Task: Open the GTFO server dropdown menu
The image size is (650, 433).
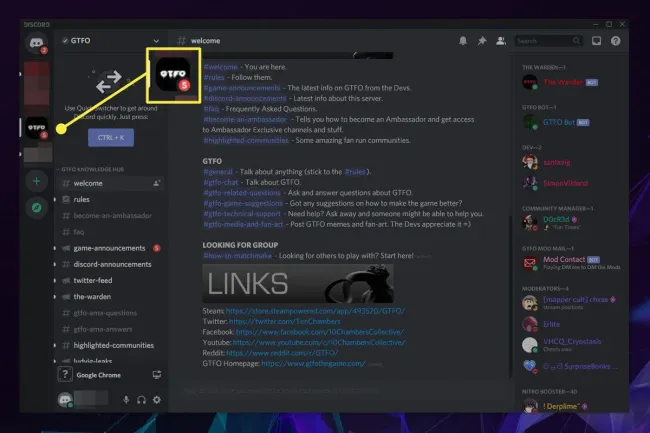Action: 156,41
